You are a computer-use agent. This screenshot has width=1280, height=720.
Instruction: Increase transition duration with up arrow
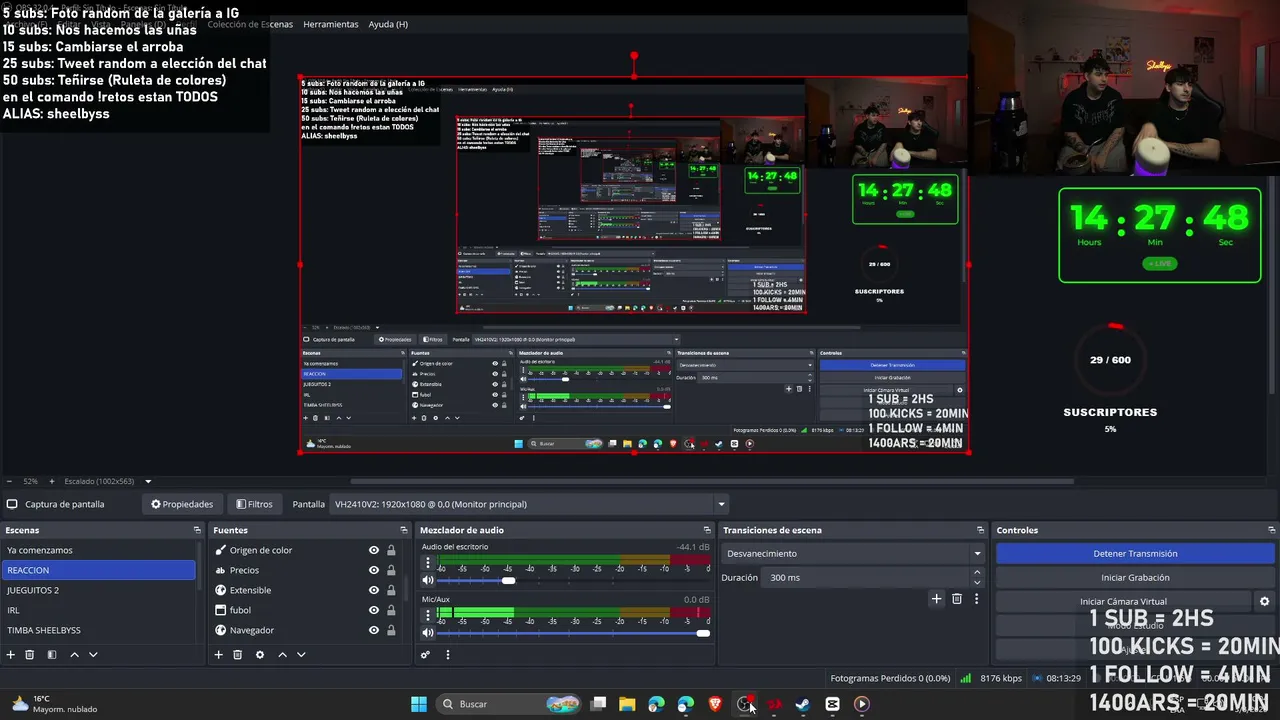click(977, 572)
